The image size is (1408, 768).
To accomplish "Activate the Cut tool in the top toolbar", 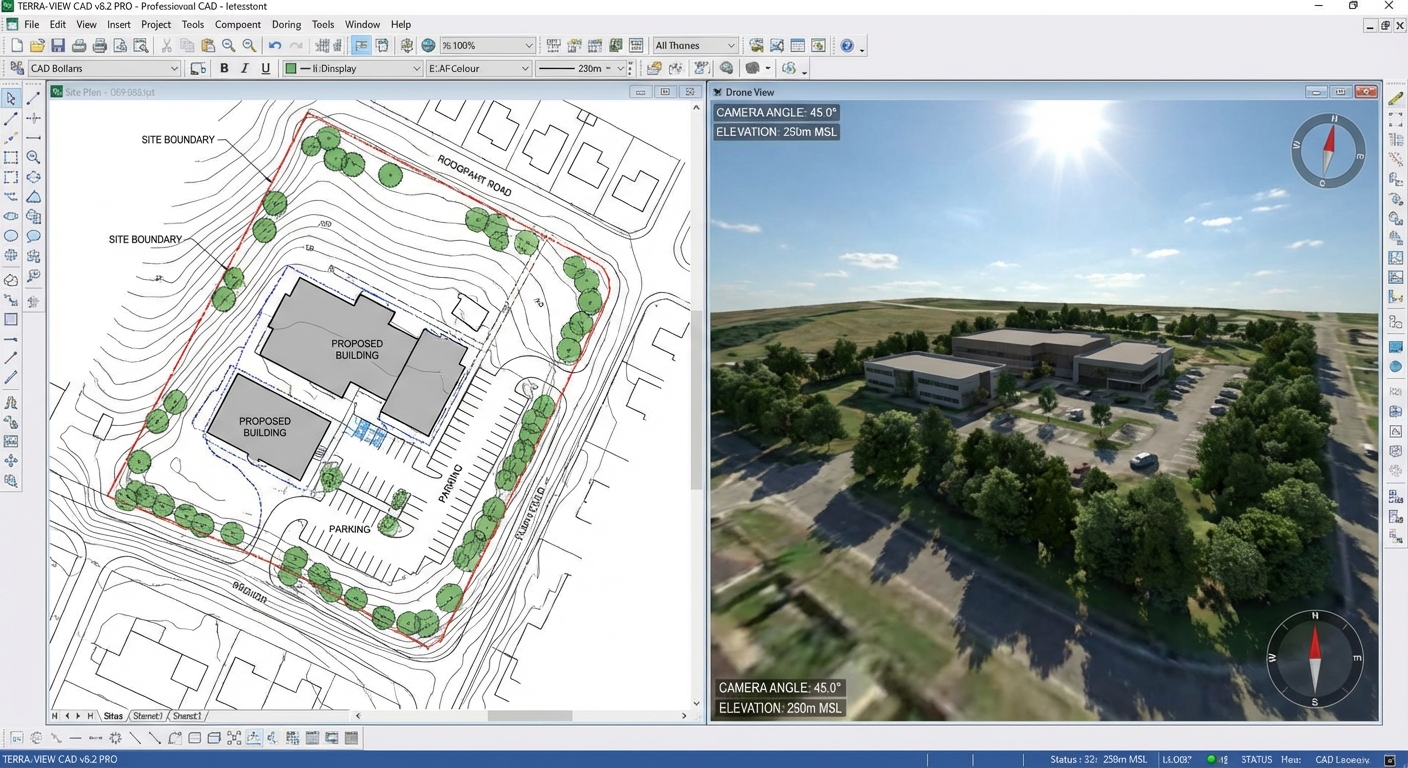I will point(165,45).
